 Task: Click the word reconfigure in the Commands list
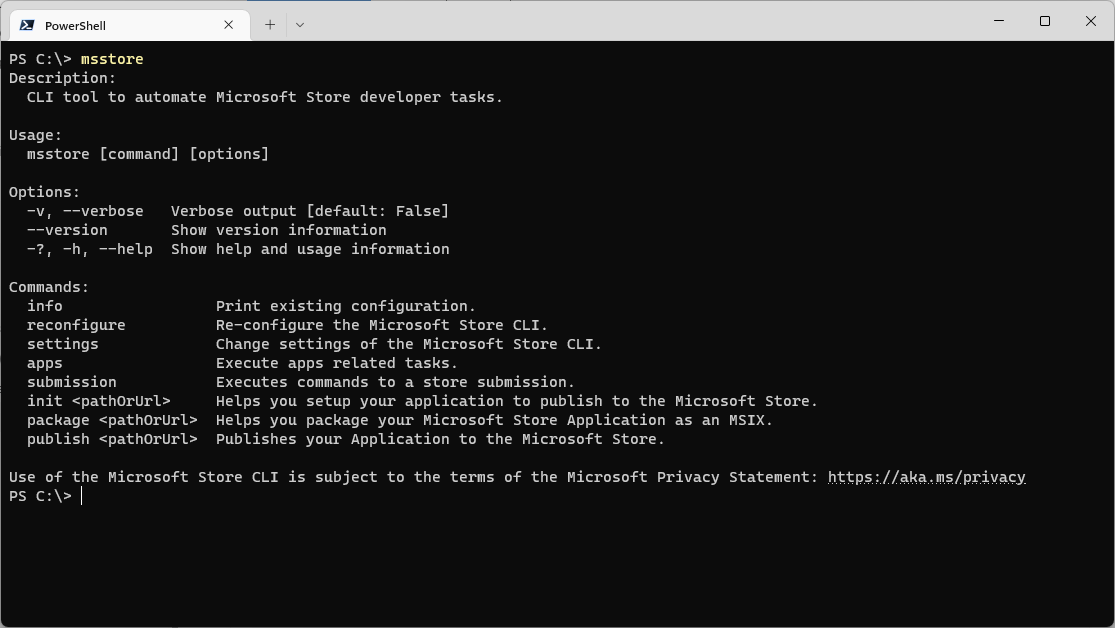(x=76, y=325)
